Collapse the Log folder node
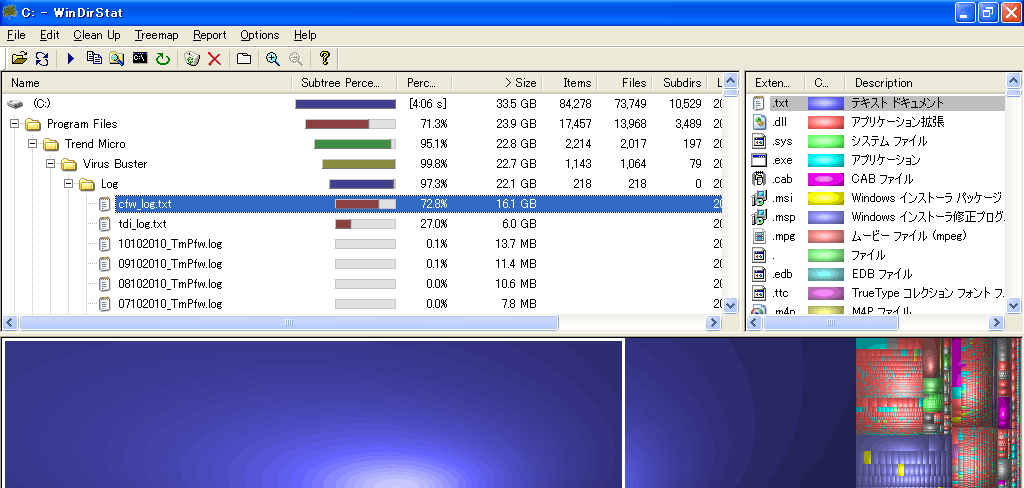Viewport: 1024px width, 488px height. point(69,184)
